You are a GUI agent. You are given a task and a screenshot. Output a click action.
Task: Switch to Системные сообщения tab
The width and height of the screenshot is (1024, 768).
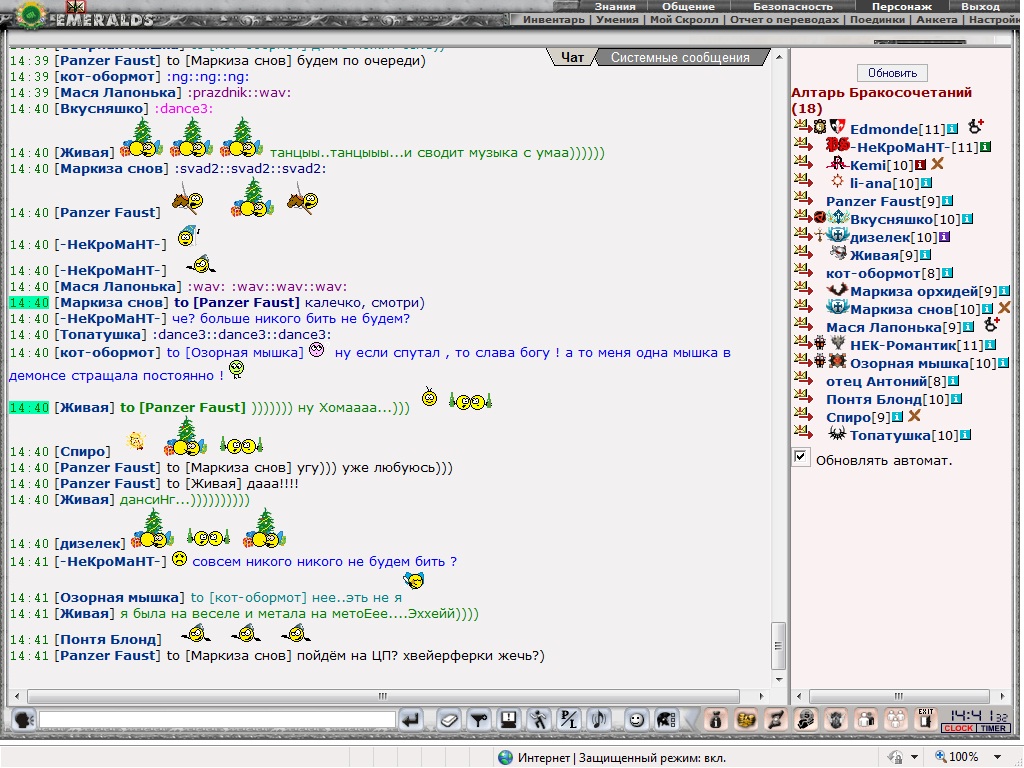pos(680,57)
